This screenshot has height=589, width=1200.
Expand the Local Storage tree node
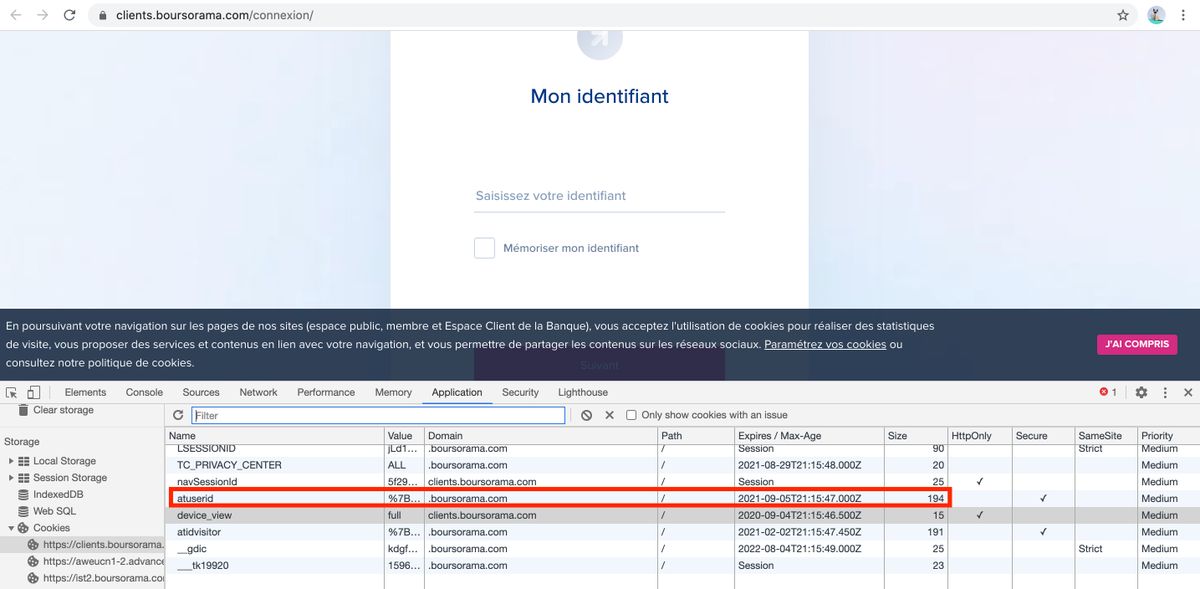11,461
